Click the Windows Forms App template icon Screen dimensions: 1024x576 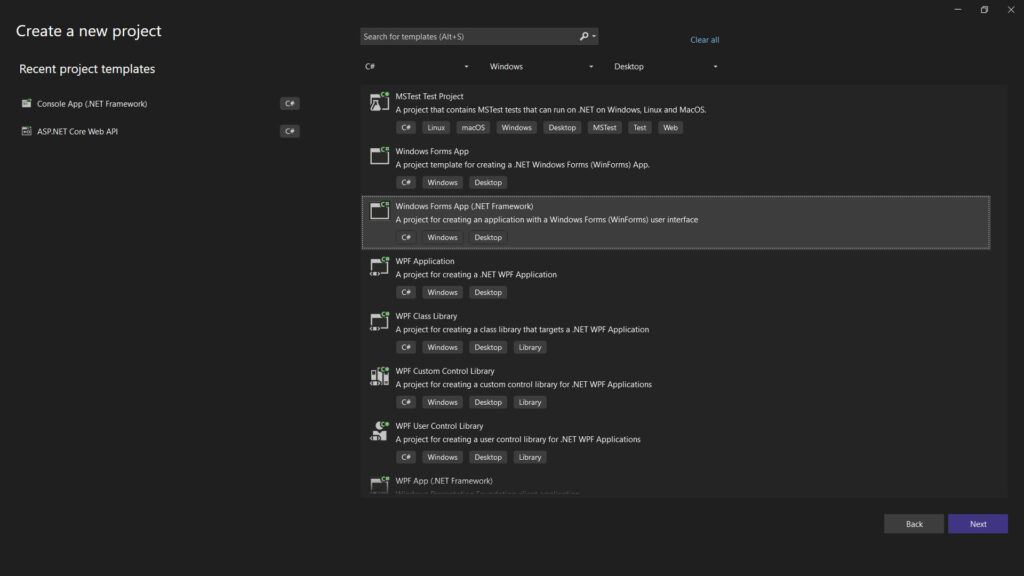click(379, 155)
